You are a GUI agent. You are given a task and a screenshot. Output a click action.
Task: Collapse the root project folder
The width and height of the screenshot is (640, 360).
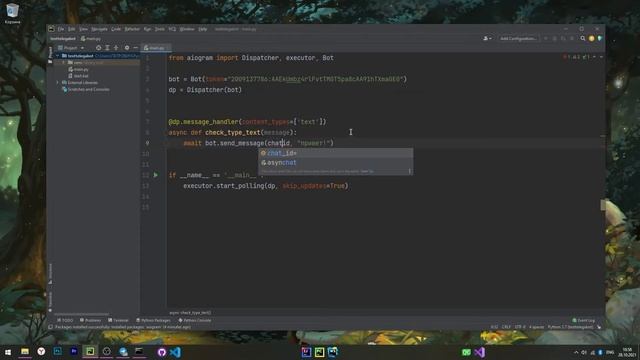tap(58, 56)
